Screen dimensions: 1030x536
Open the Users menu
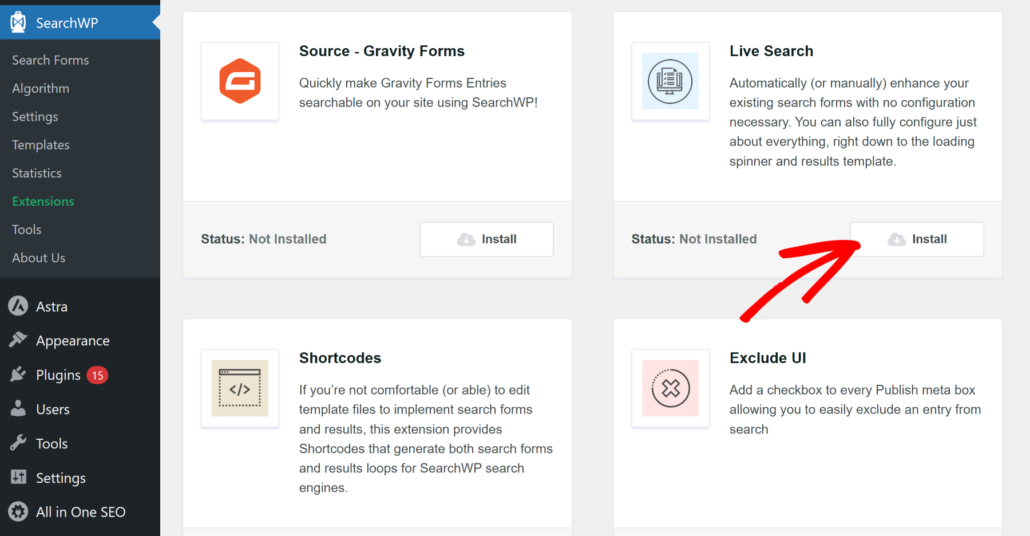53,409
